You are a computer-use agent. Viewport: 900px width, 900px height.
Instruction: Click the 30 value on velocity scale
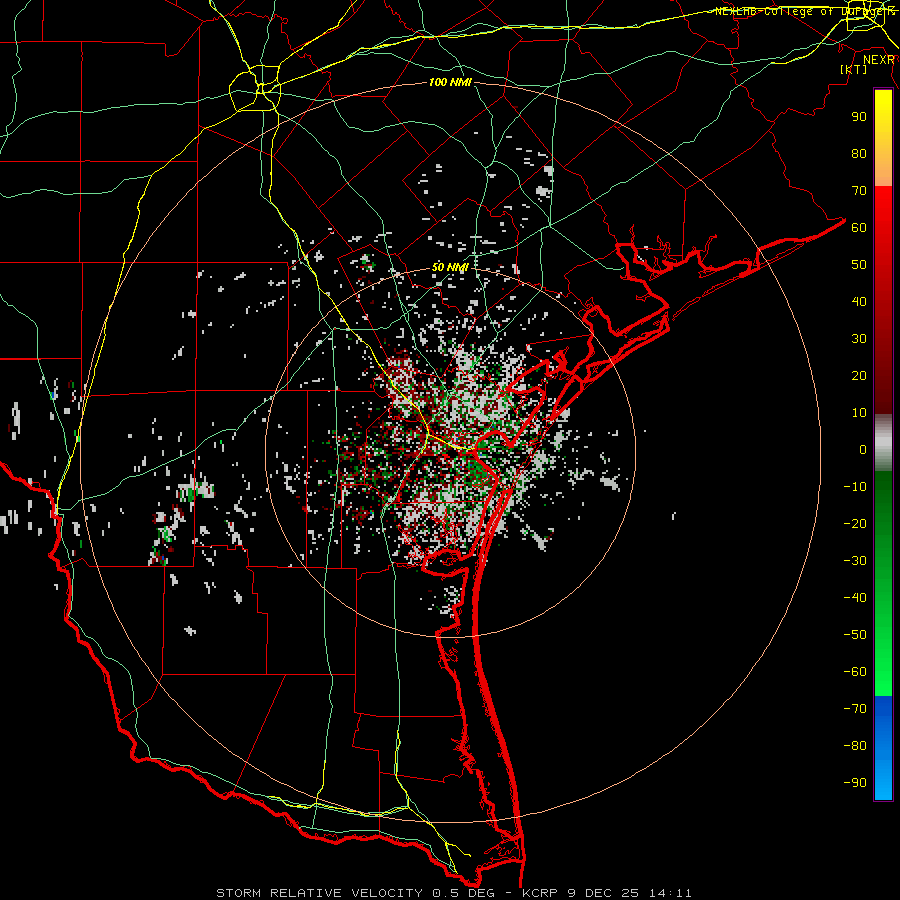859,339
